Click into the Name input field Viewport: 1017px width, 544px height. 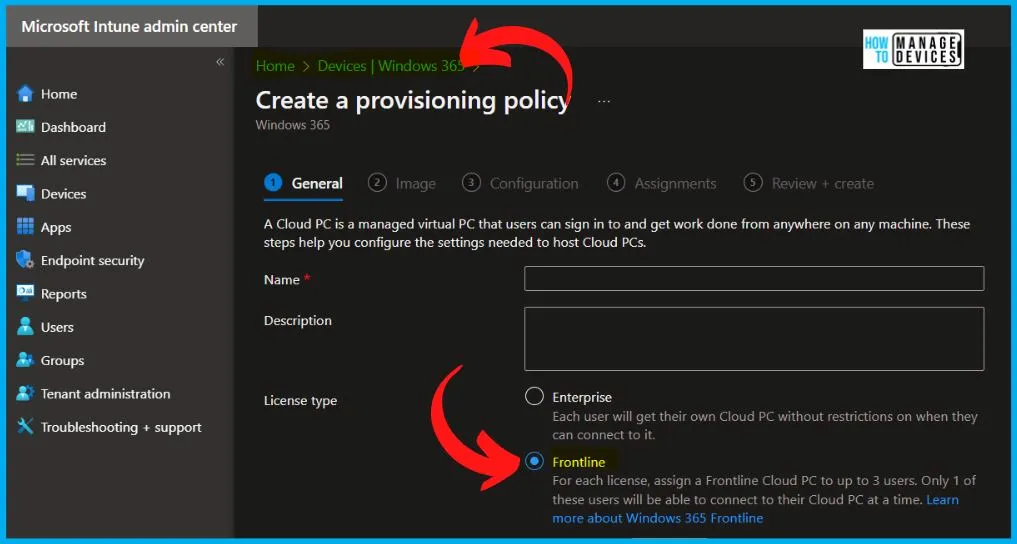coord(754,279)
